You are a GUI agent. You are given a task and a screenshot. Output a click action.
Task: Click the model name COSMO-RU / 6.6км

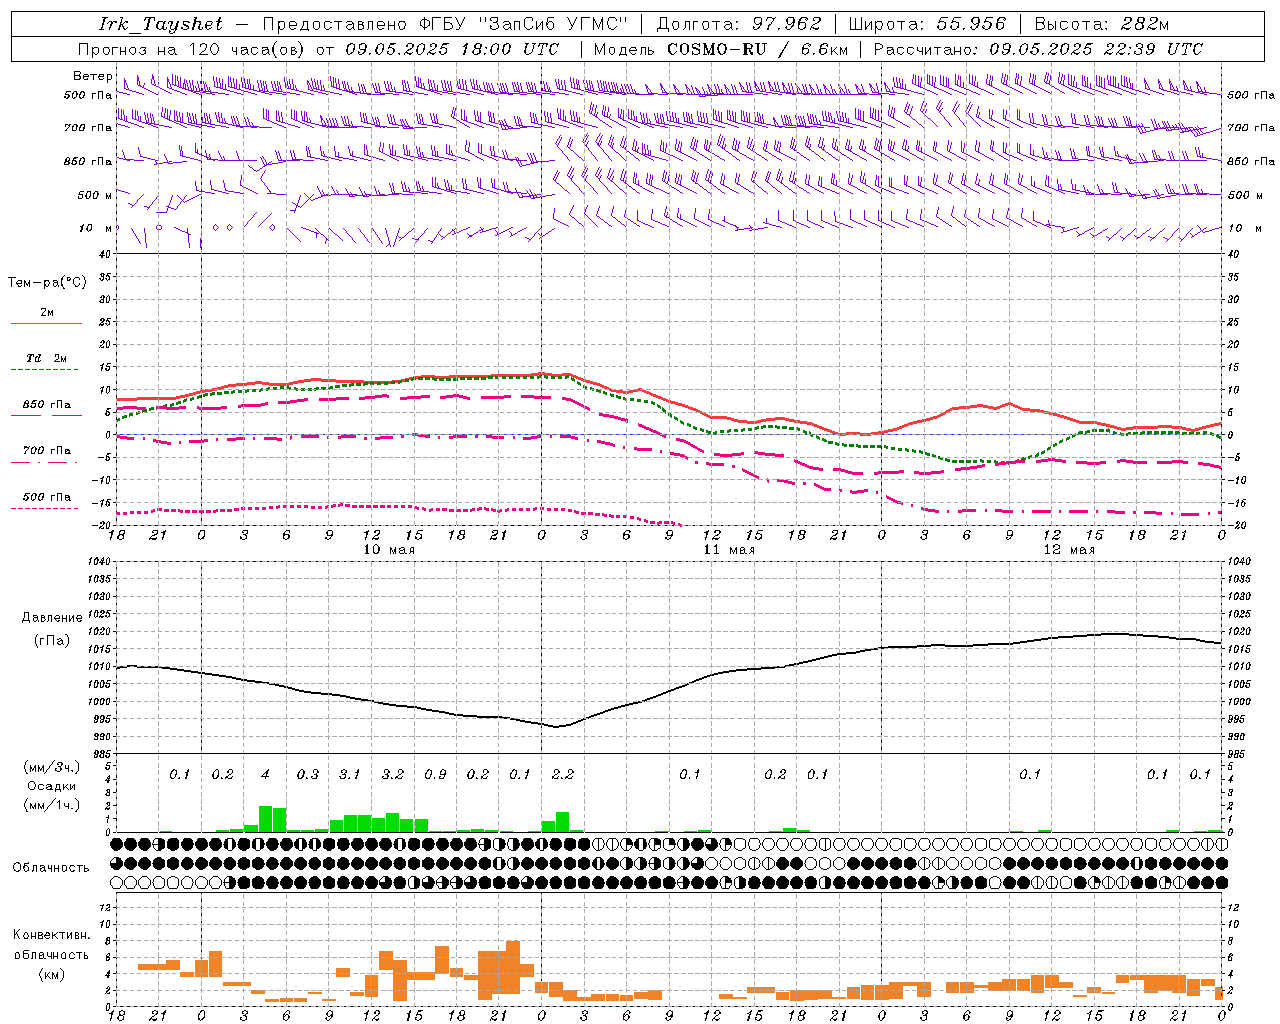click(x=758, y=49)
